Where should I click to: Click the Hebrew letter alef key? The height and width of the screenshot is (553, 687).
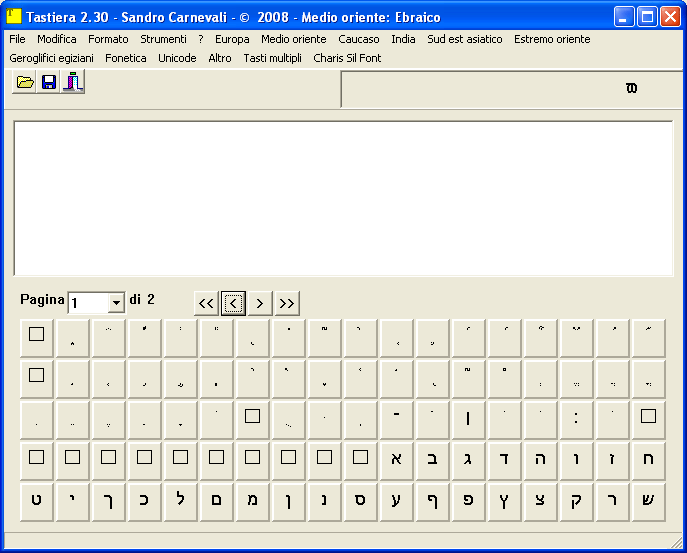[x=396, y=459]
